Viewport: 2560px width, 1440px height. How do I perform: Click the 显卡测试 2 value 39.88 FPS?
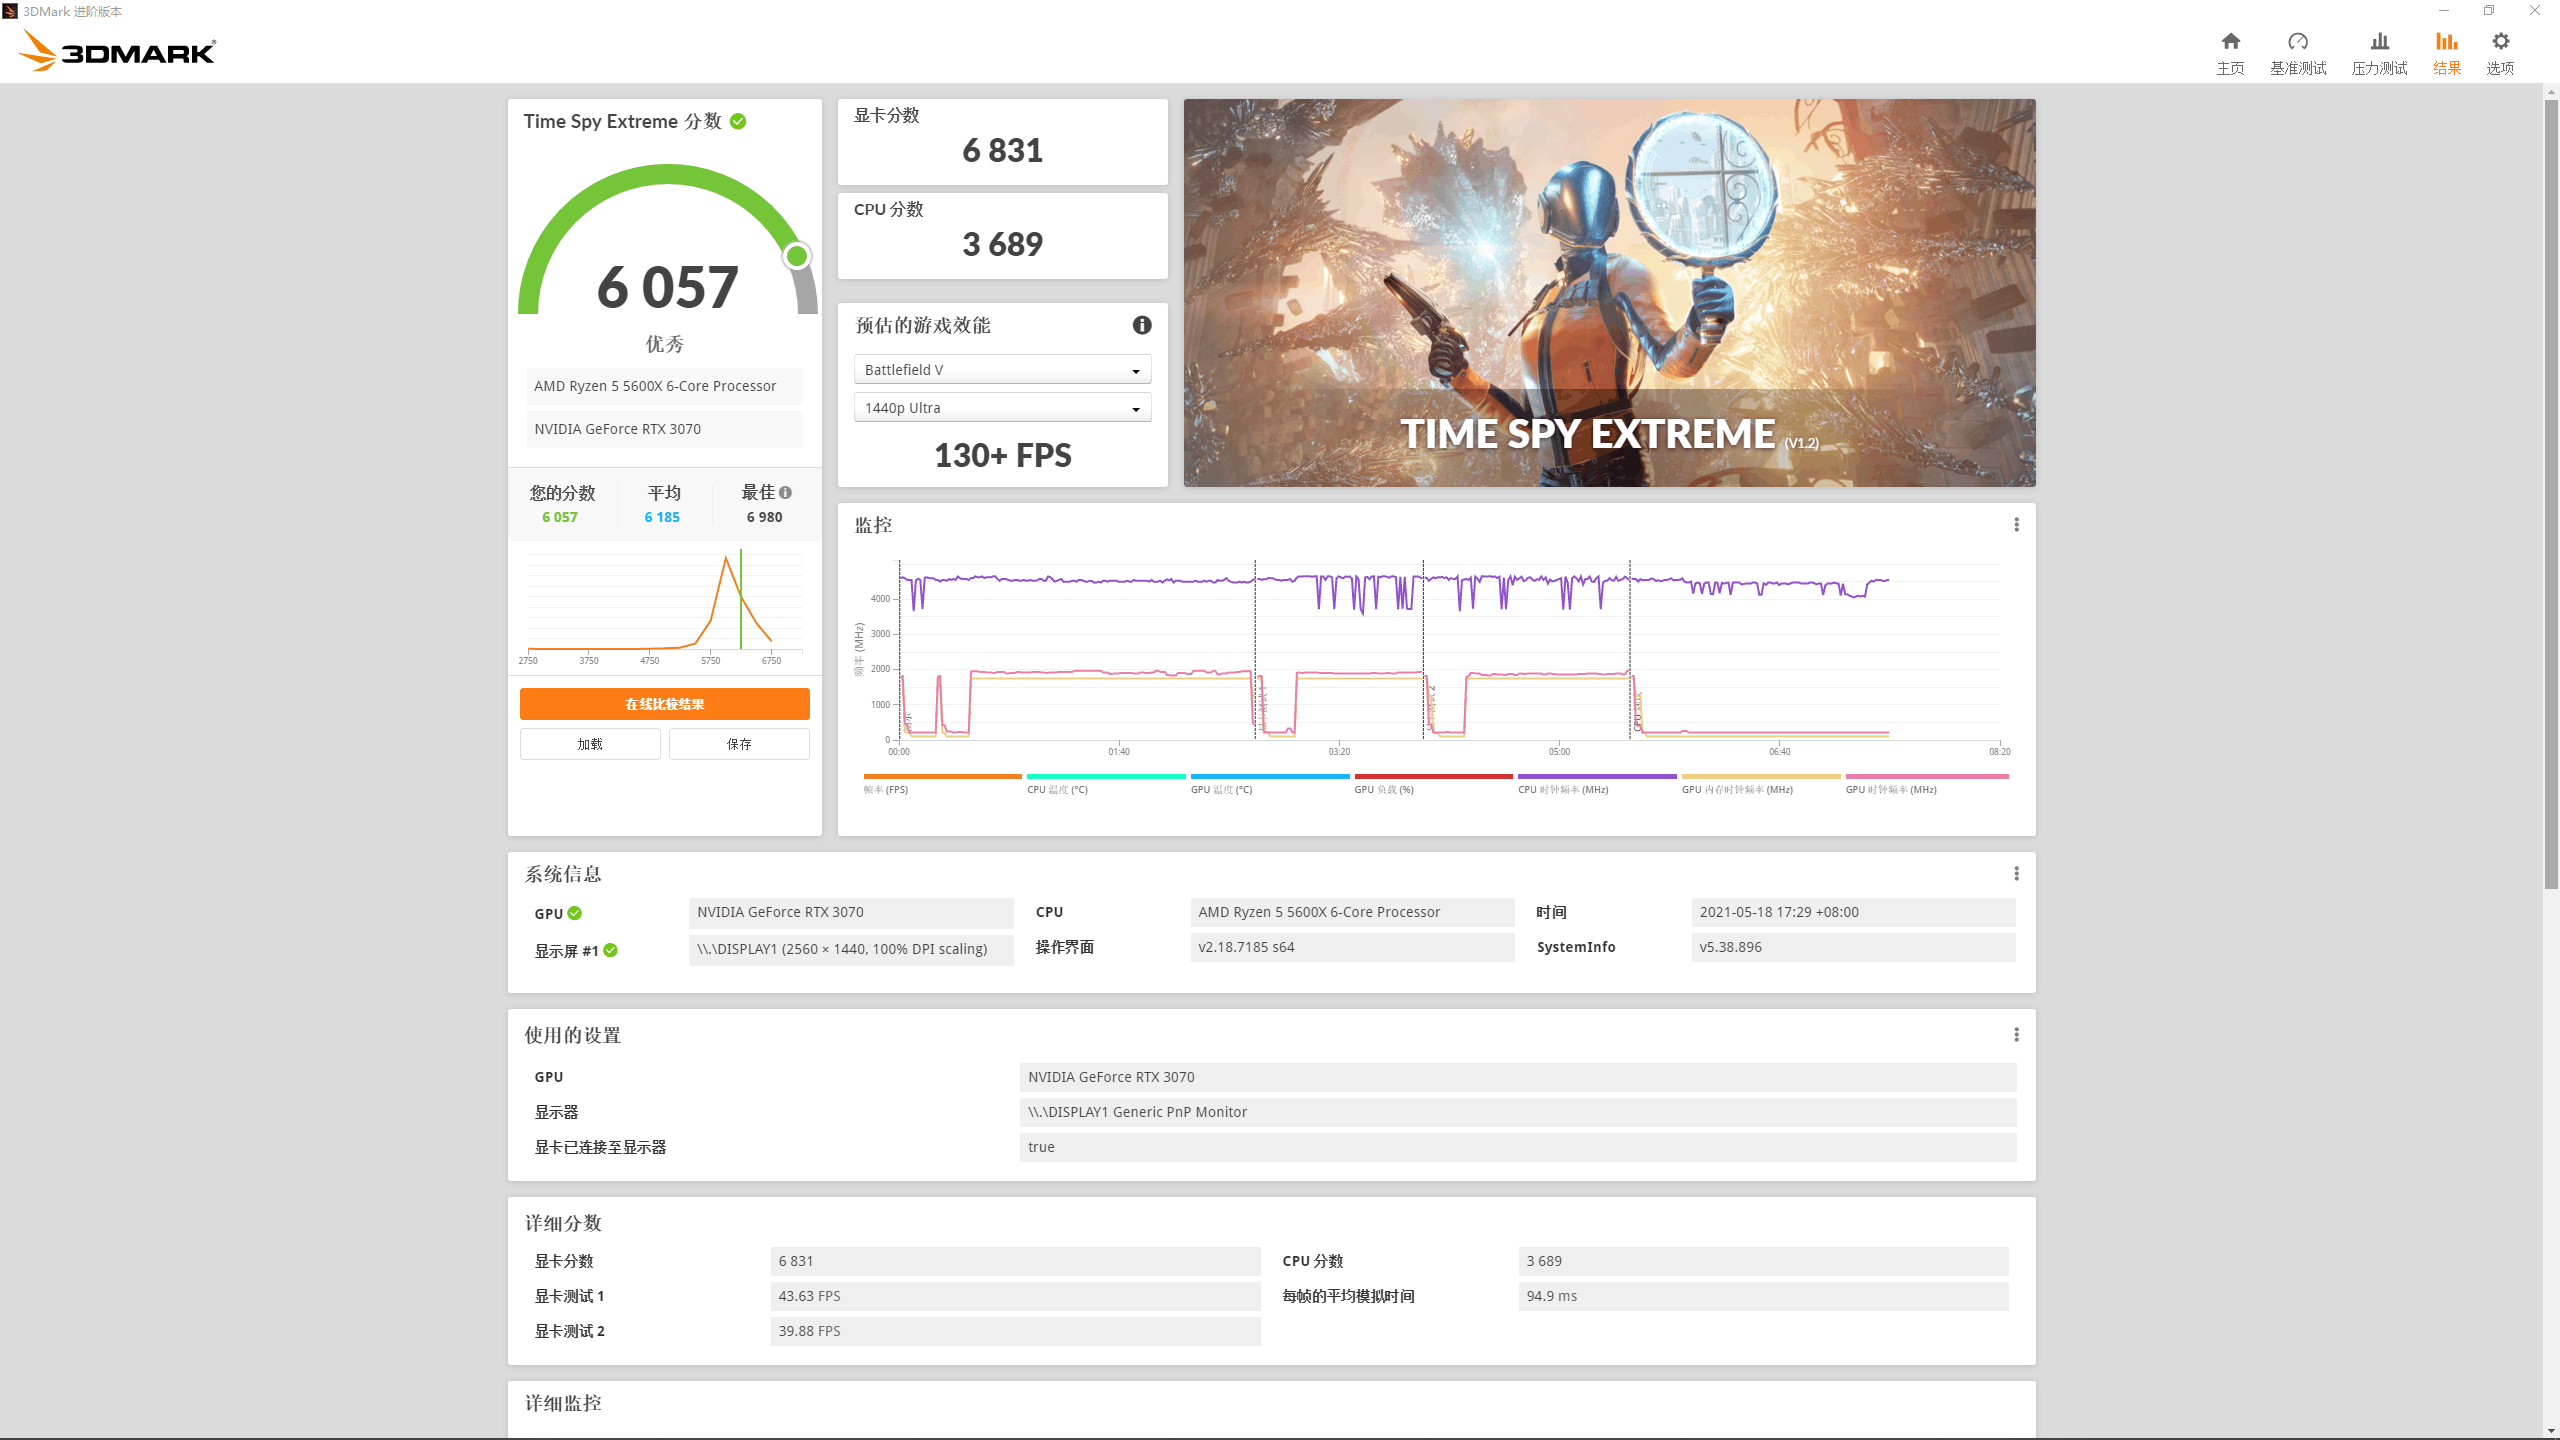pyautogui.click(x=1015, y=1331)
